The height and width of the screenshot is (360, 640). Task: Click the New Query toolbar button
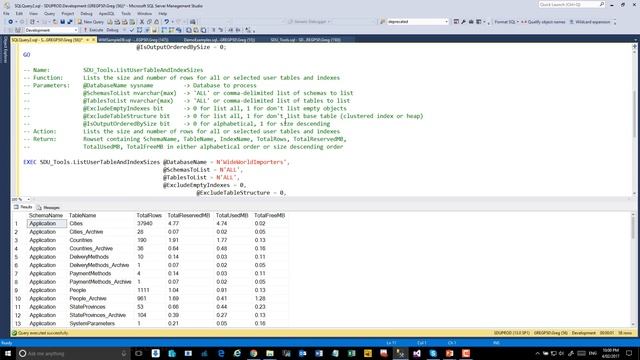tap(91, 22)
